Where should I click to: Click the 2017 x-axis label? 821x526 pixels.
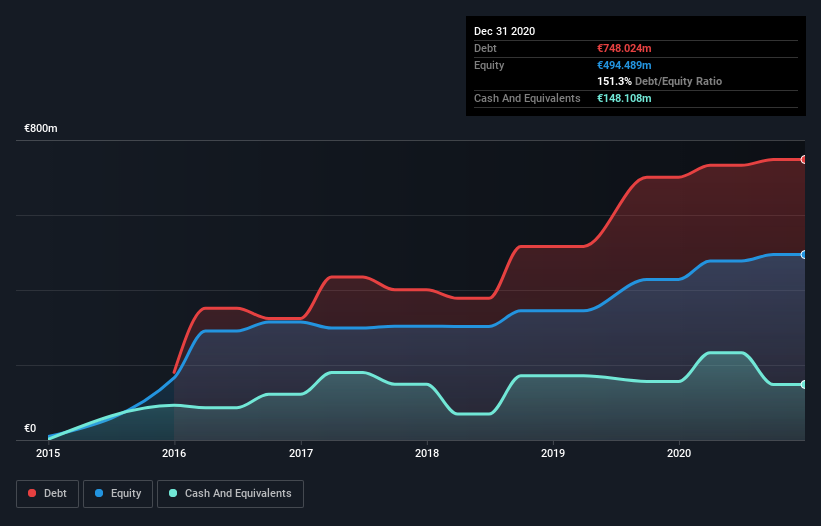point(301,453)
